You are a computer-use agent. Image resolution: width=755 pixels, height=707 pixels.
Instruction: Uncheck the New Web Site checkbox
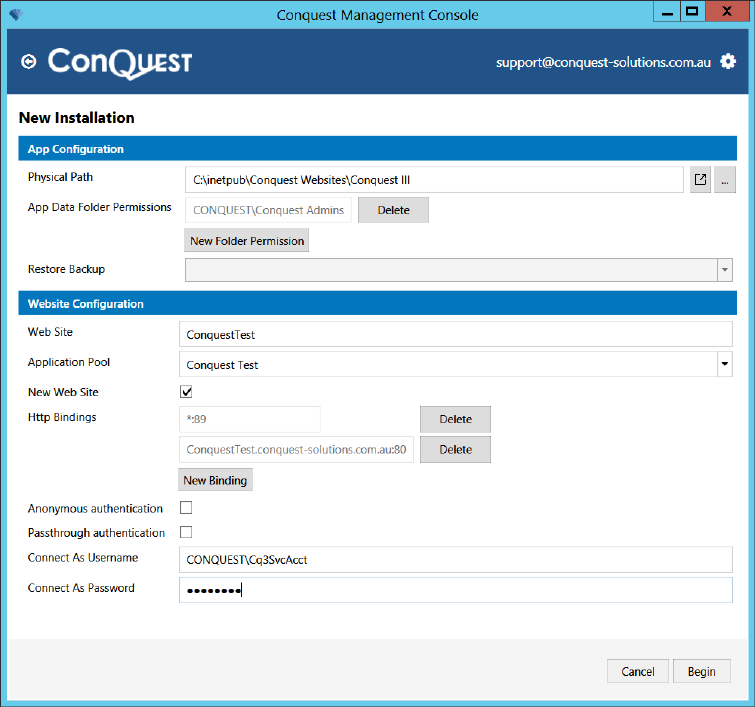[186, 392]
